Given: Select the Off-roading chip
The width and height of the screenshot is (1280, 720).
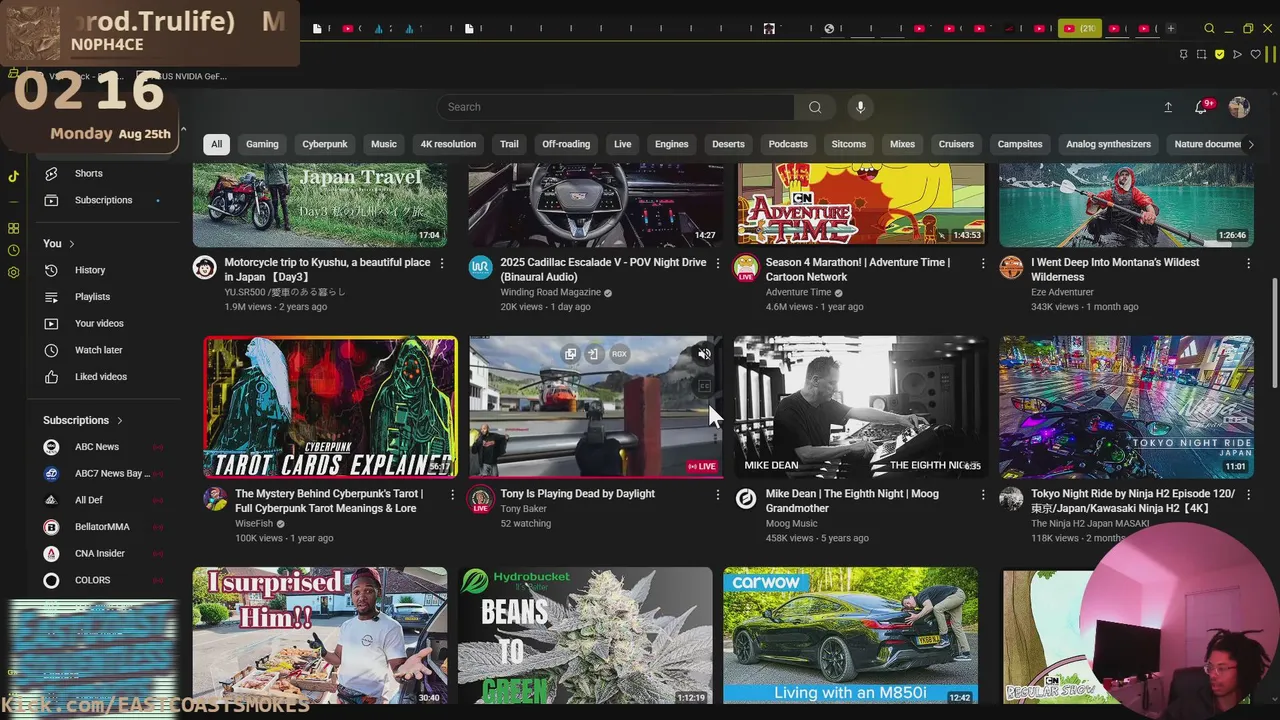Looking at the screenshot, I should click(x=566, y=144).
